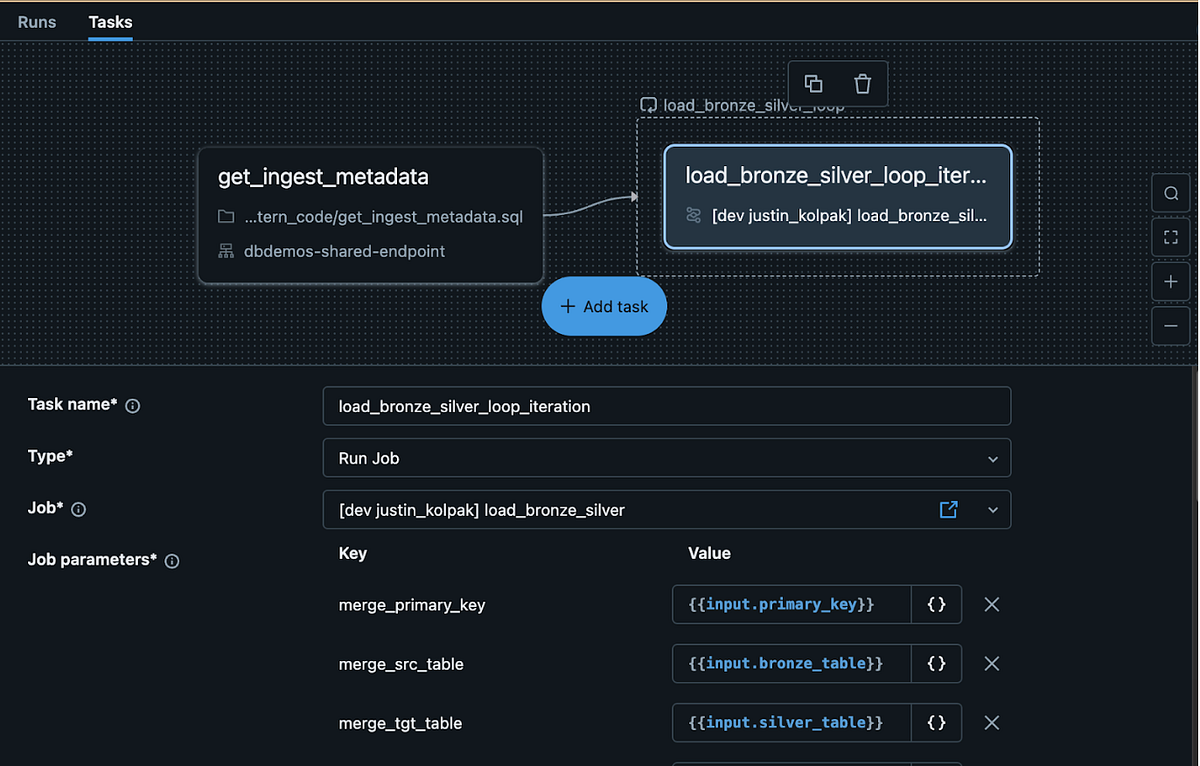Click the {} icon beside merge_primary_key value
Image resolution: width=1200 pixels, height=766 pixels.
click(936, 604)
